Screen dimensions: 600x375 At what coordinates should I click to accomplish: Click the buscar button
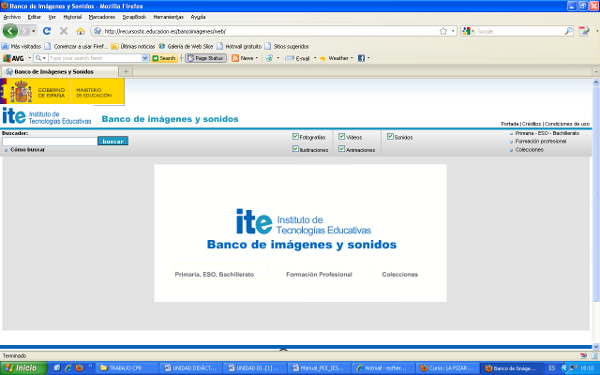113,141
